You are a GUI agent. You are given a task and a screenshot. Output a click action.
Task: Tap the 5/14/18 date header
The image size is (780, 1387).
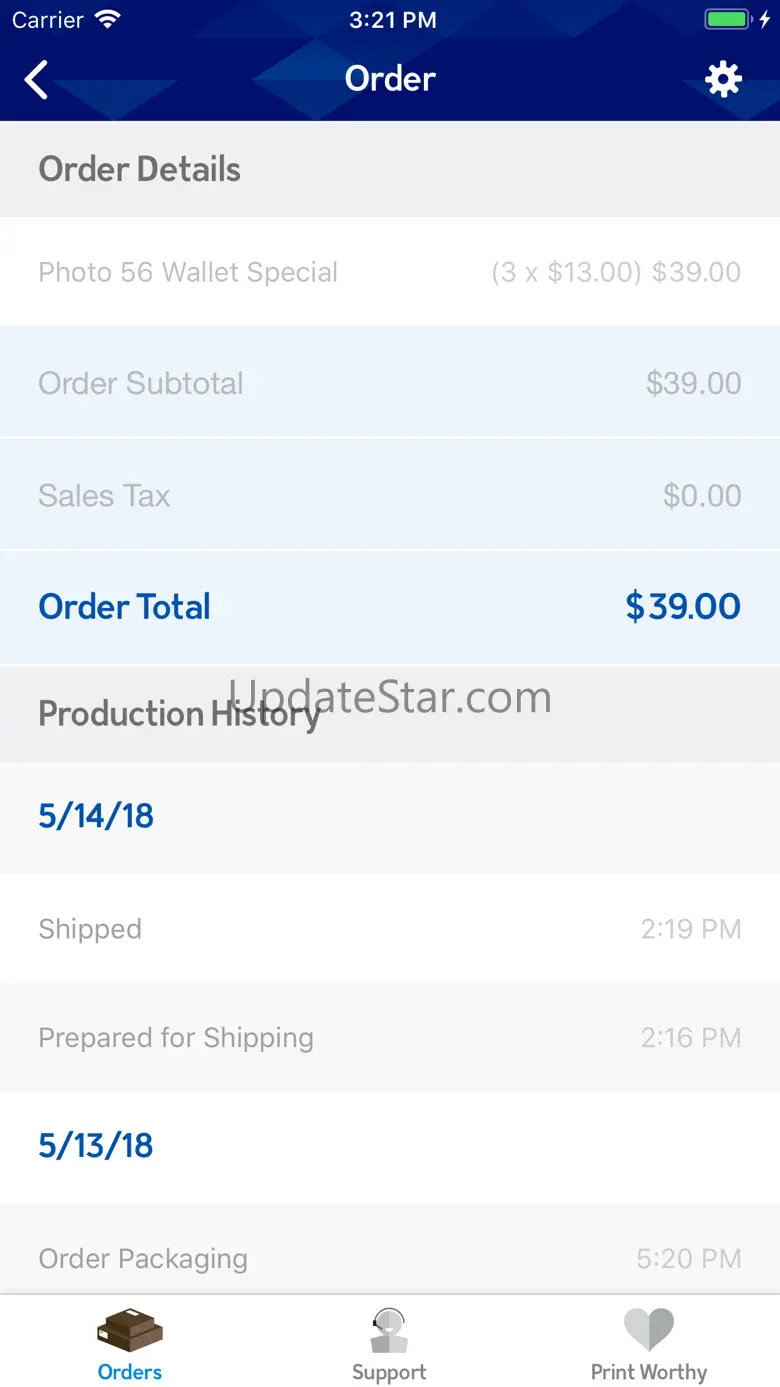(96, 816)
